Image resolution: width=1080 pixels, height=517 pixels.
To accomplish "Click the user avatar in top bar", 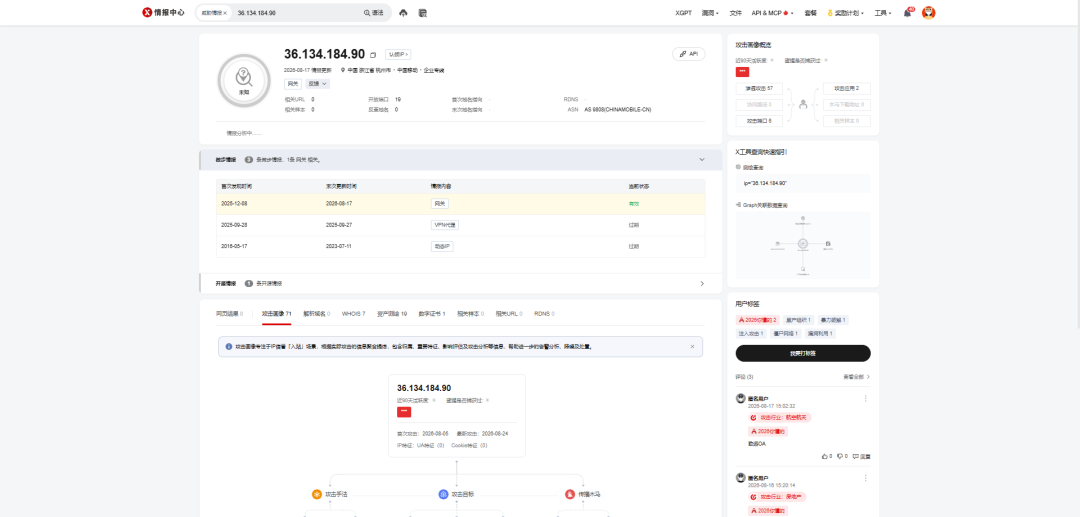I will [928, 12].
